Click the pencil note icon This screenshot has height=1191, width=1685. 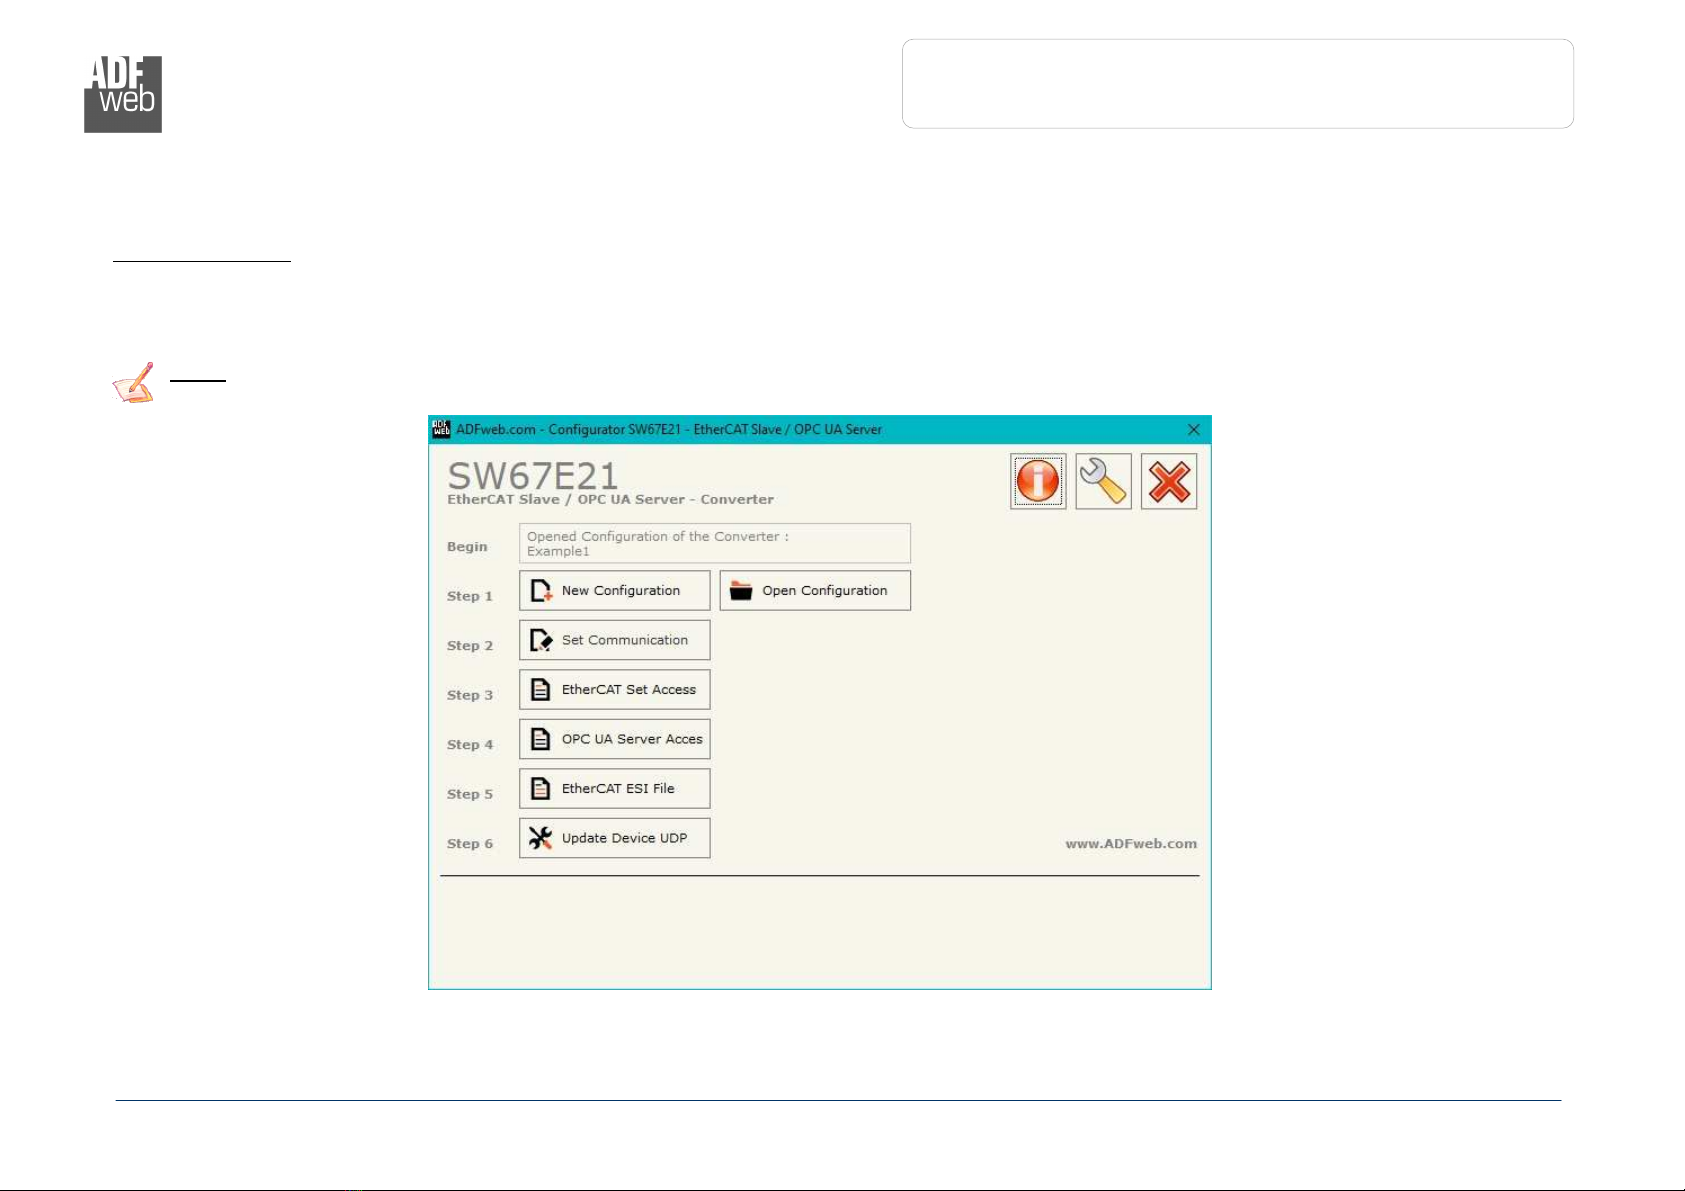134,382
